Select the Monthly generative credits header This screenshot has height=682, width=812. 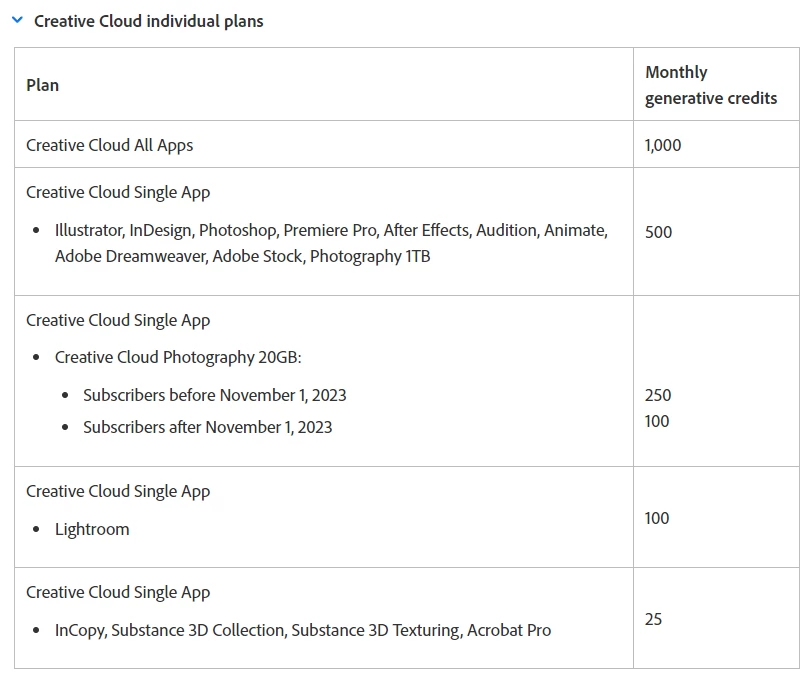click(x=711, y=85)
